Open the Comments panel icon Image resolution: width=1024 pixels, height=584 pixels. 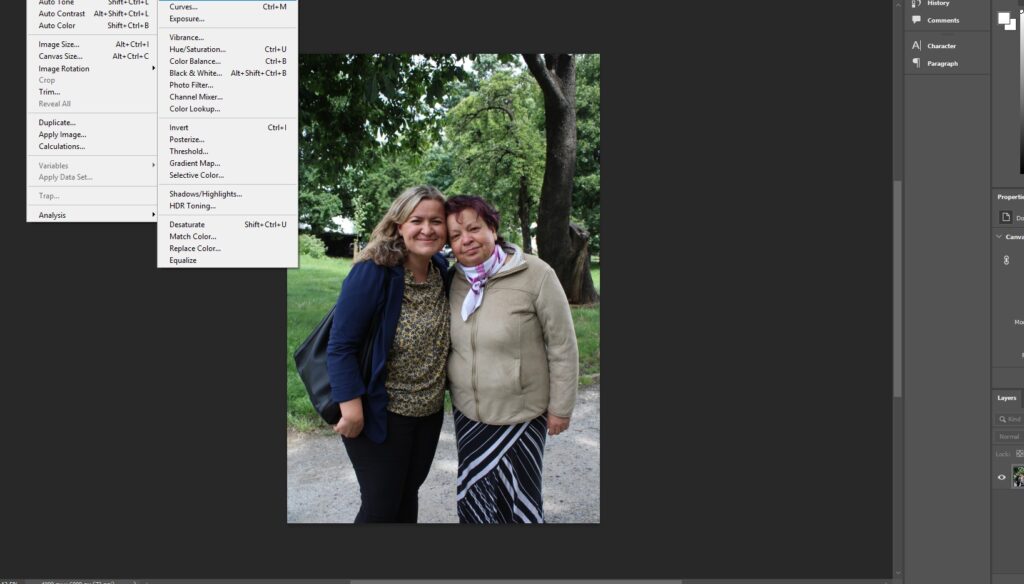[916, 20]
